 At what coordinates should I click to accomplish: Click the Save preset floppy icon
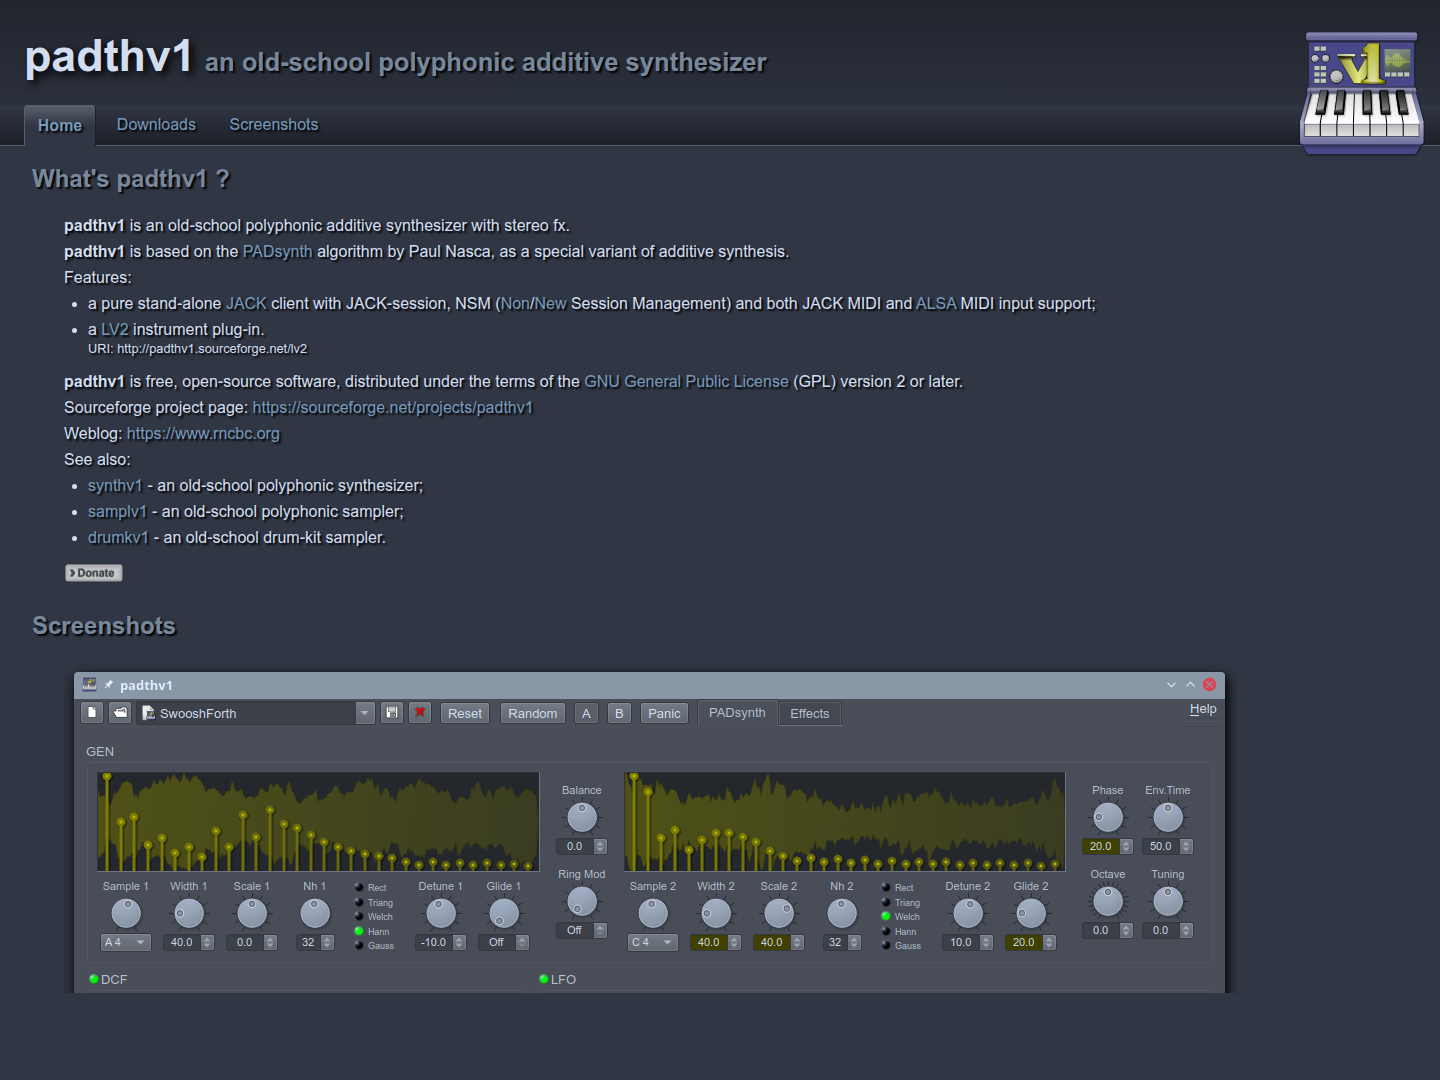(x=392, y=713)
